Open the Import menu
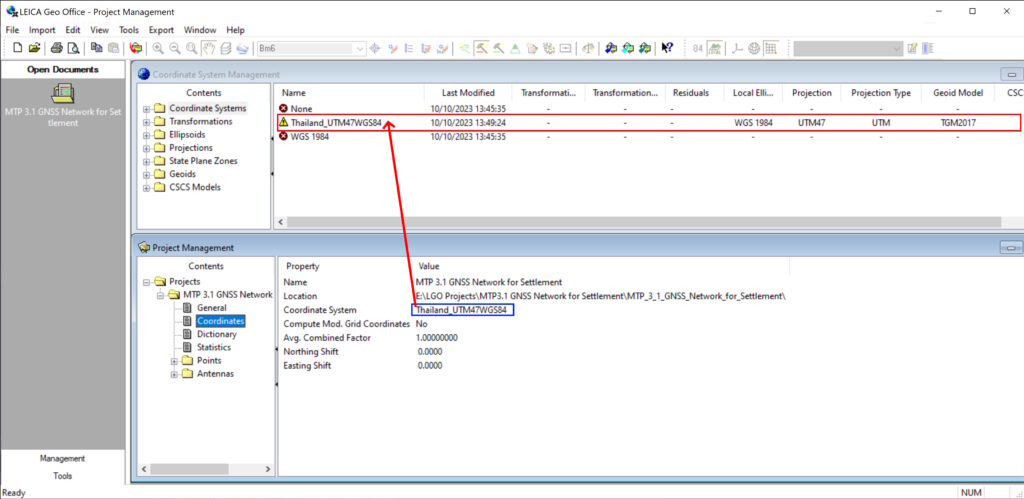 pyautogui.click(x=42, y=30)
